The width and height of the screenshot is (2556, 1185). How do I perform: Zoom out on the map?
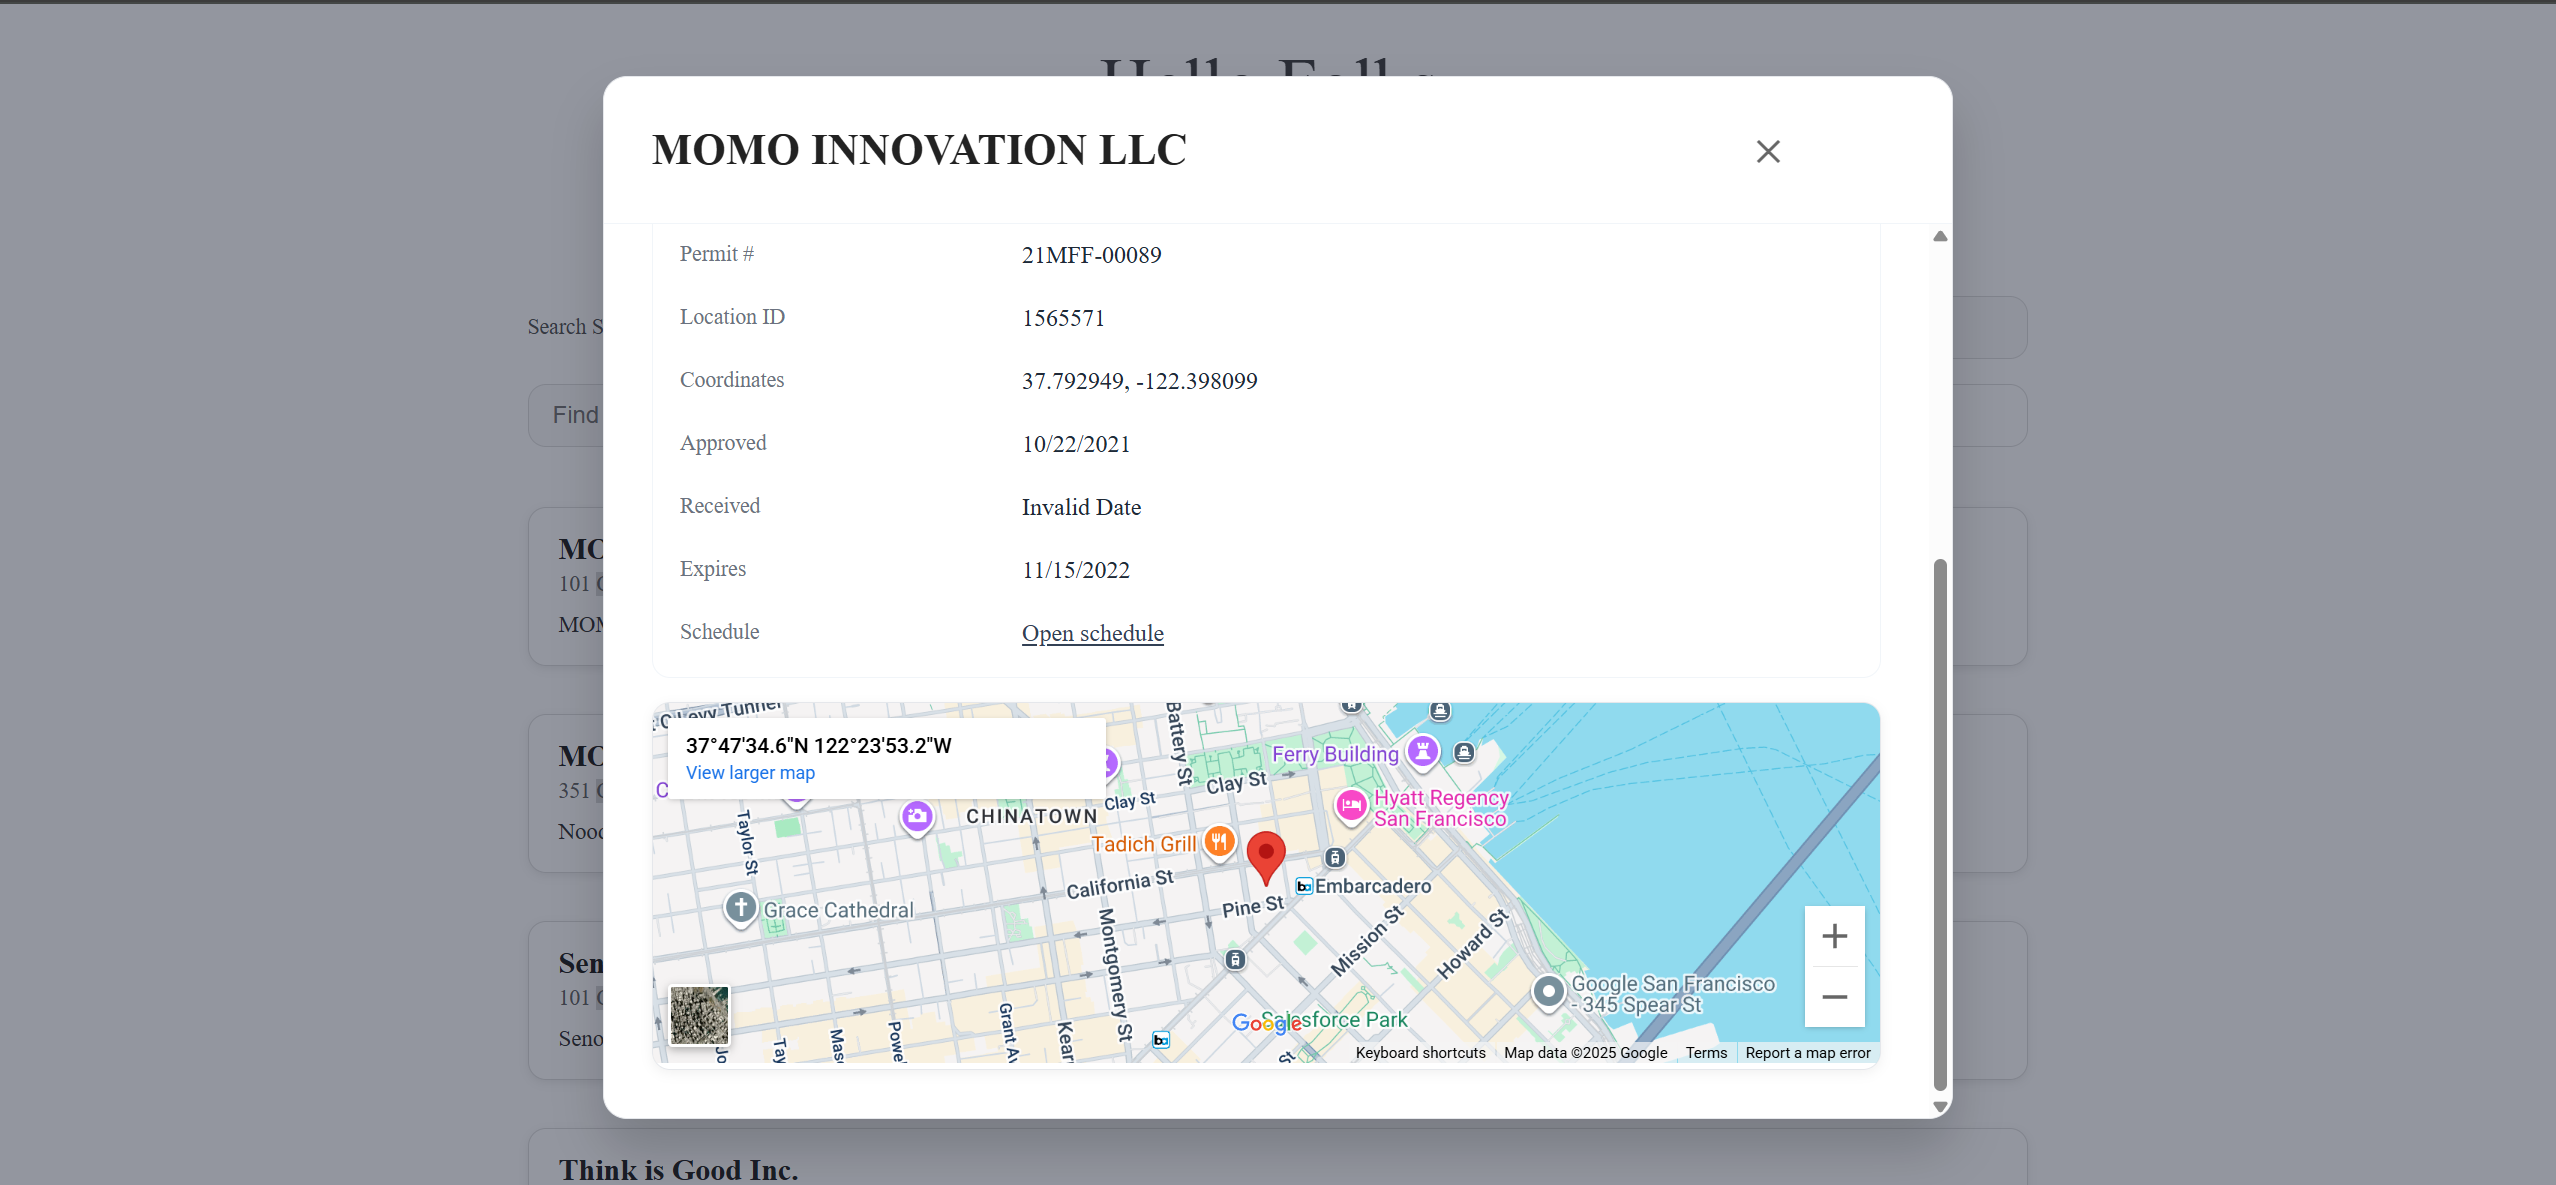[1834, 997]
